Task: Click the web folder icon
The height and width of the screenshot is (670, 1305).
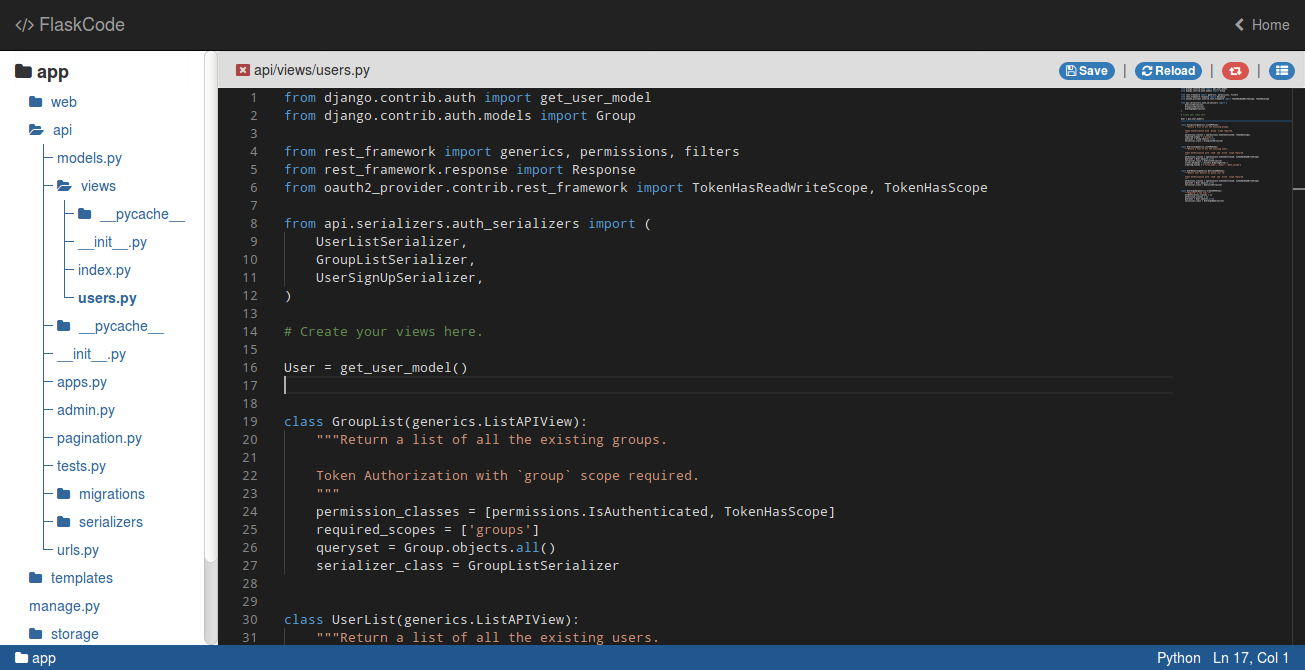Action: 33,102
